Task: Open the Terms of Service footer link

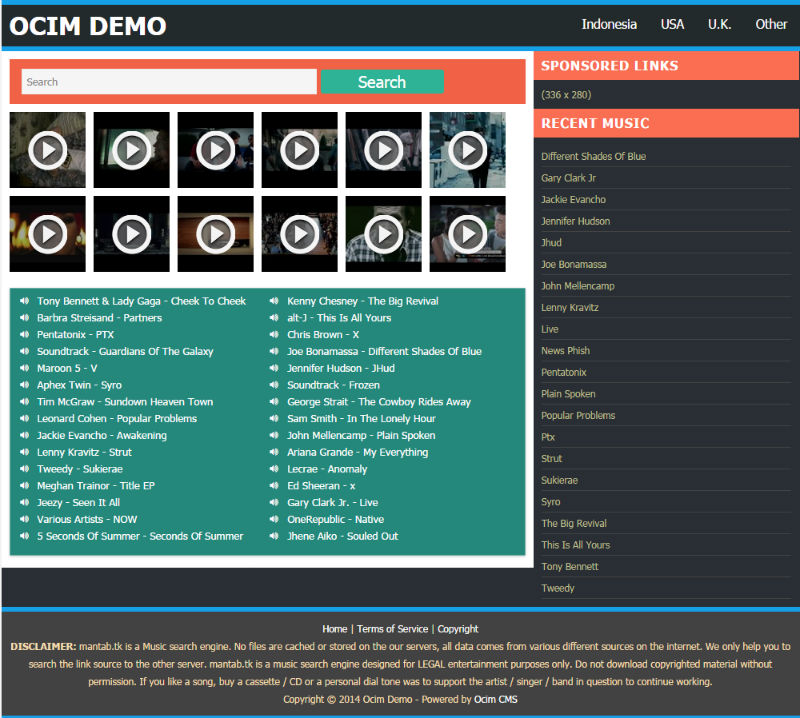Action: [x=392, y=629]
